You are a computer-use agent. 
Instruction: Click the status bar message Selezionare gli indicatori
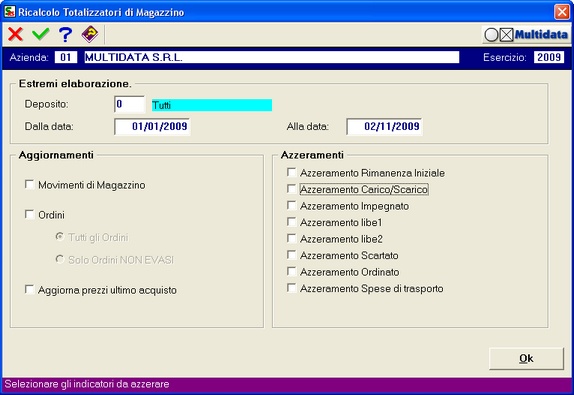pos(87,384)
